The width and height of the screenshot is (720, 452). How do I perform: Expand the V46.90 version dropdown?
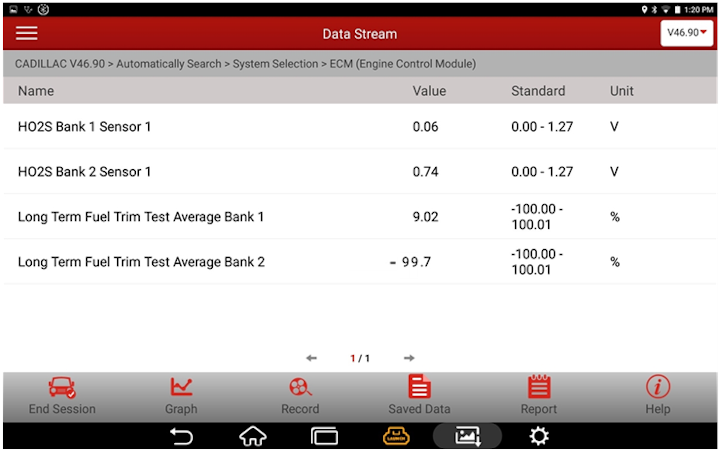(x=686, y=33)
